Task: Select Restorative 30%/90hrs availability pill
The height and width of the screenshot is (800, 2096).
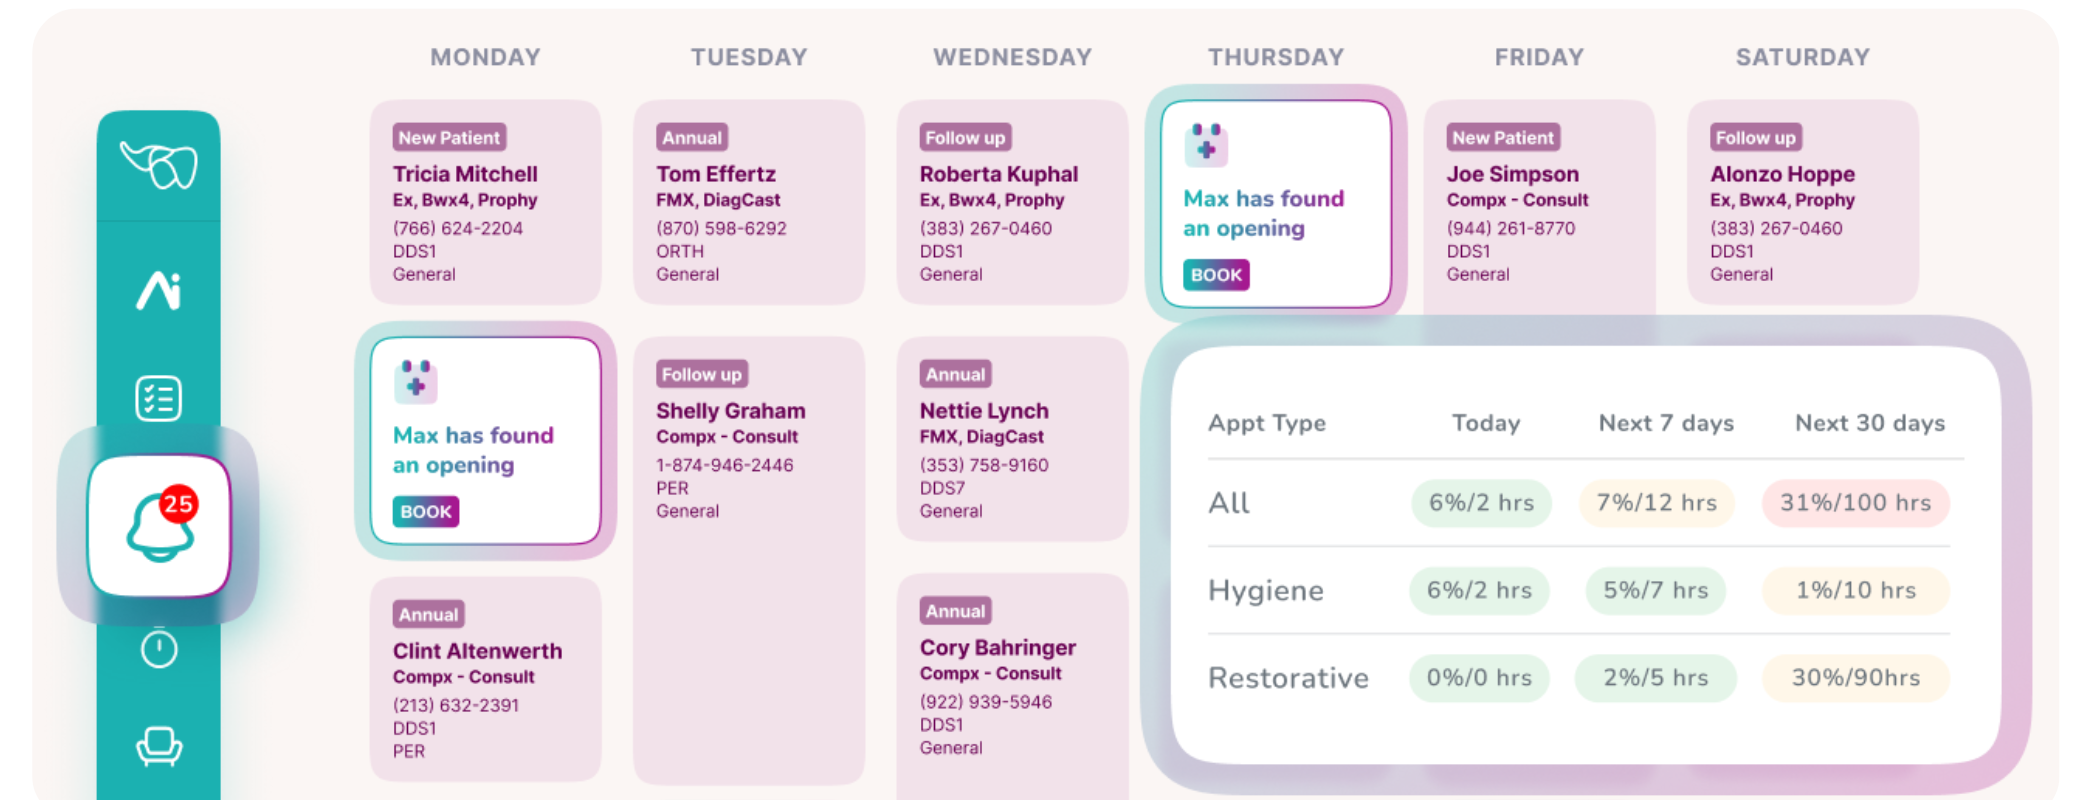Action: [x=1855, y=678]
